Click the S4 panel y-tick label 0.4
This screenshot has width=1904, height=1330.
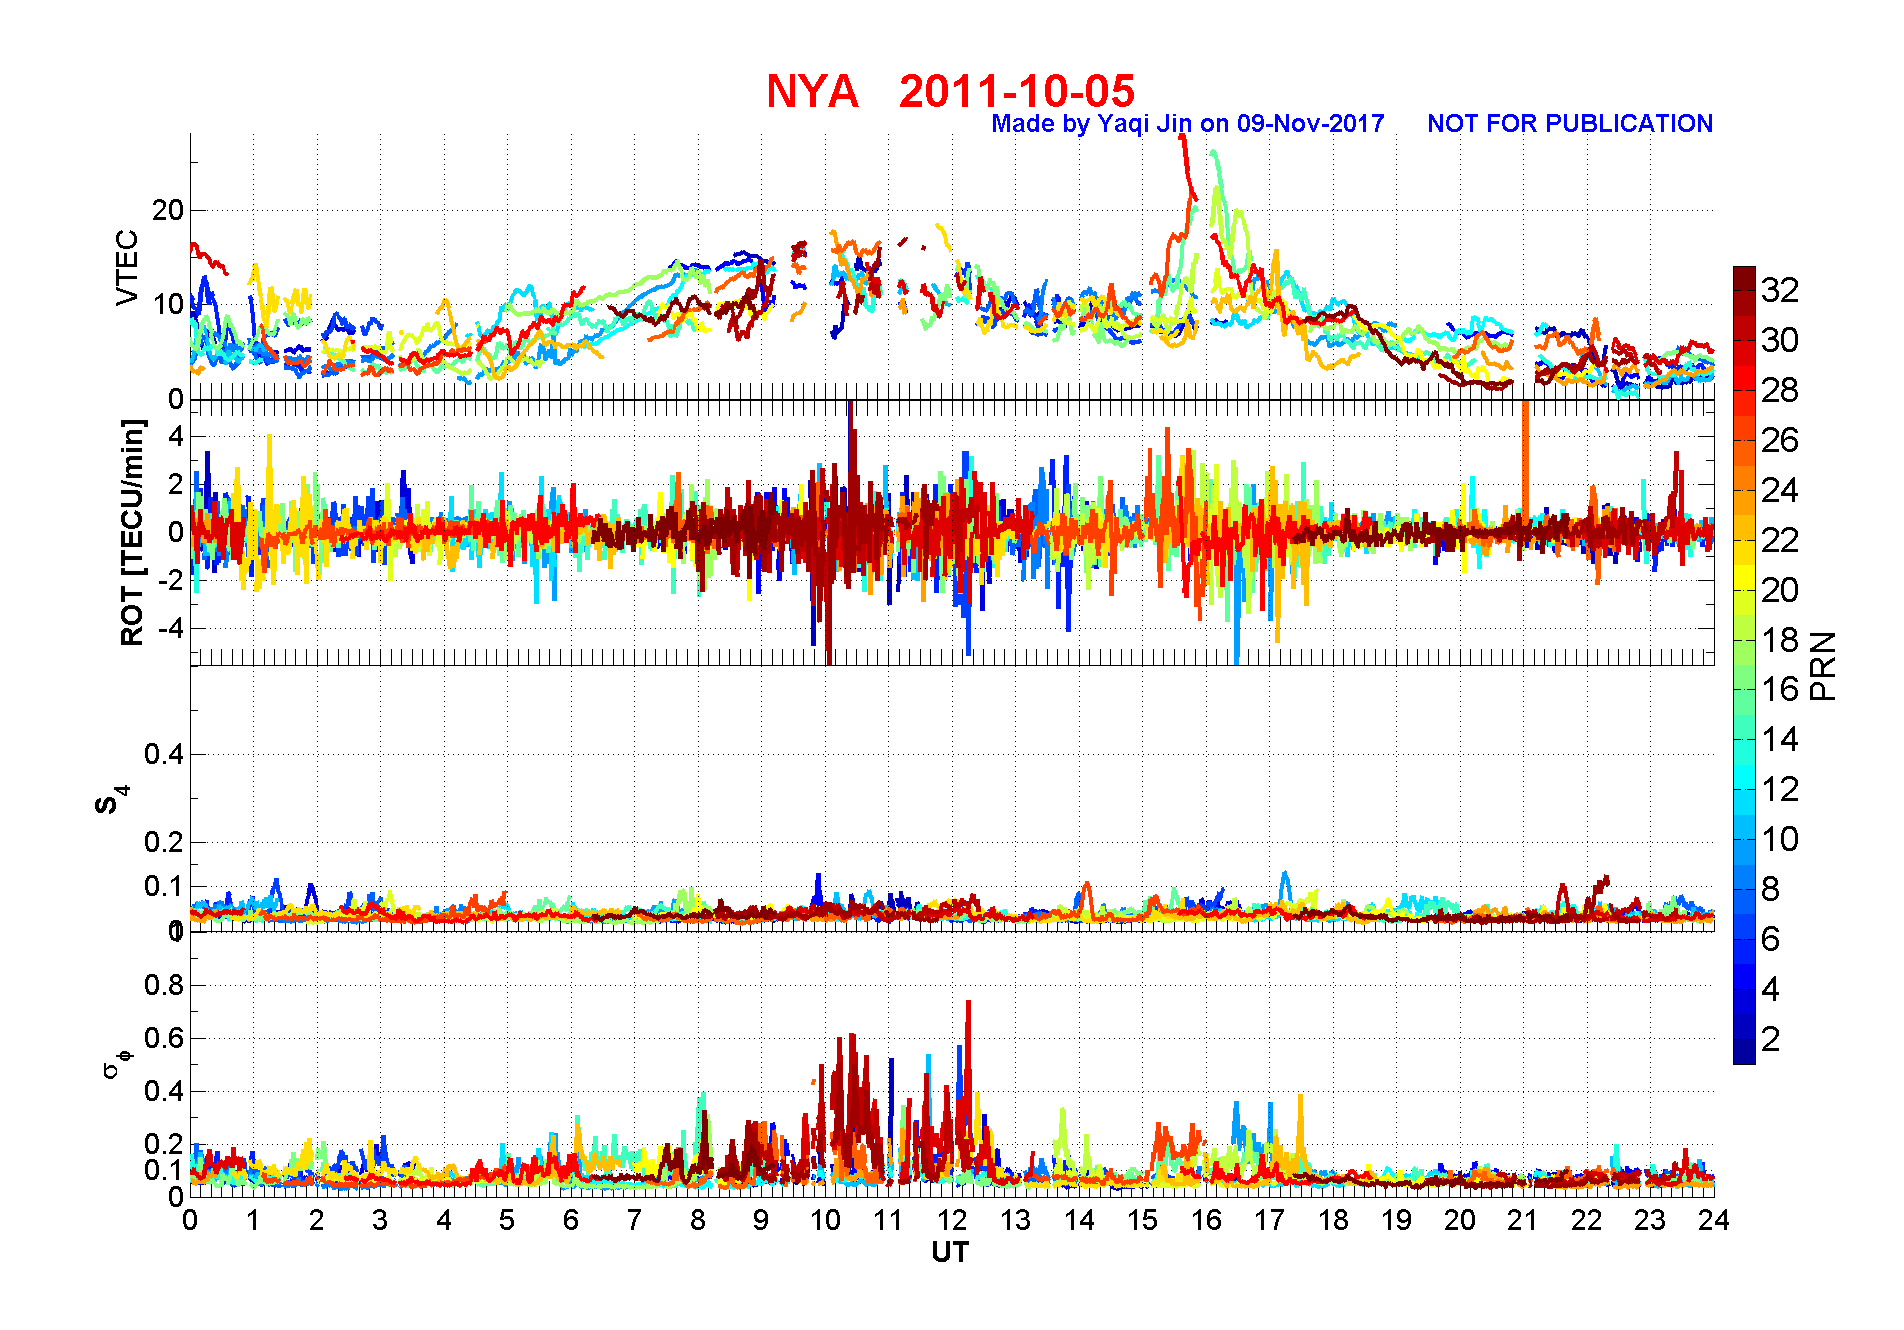coord(164,754)
